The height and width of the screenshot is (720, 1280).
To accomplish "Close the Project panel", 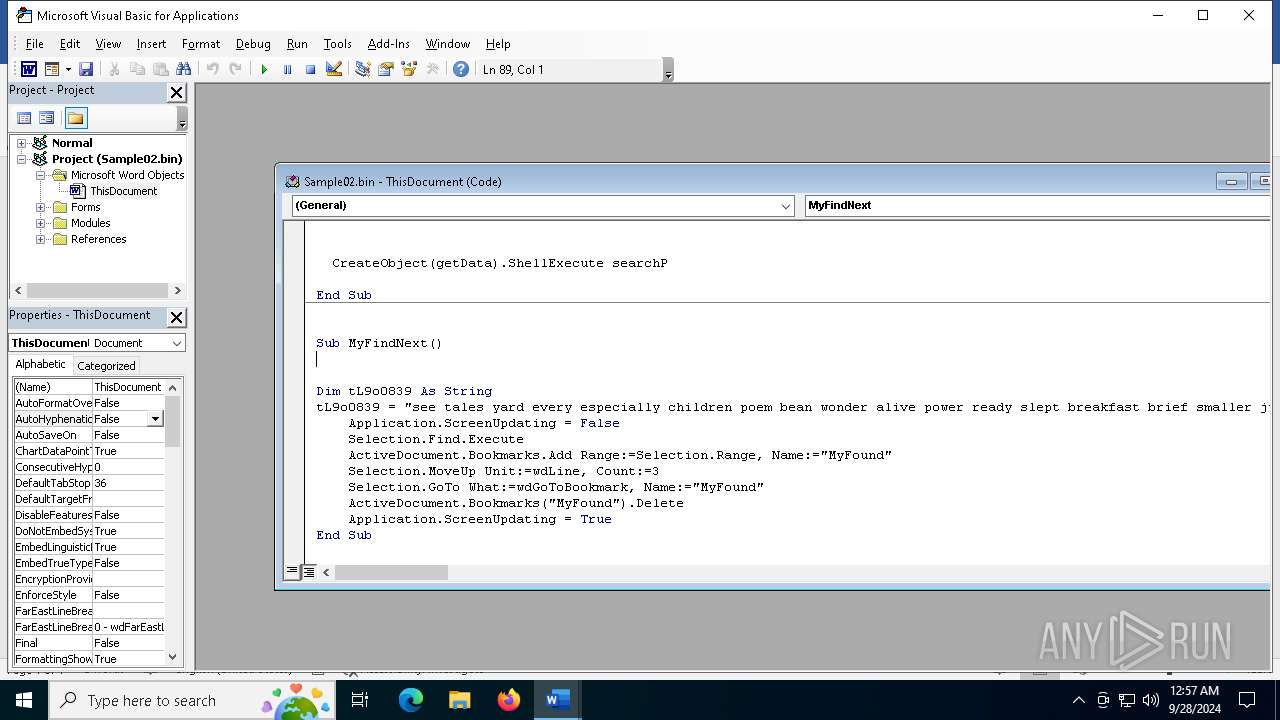I will tap(176, 92).
